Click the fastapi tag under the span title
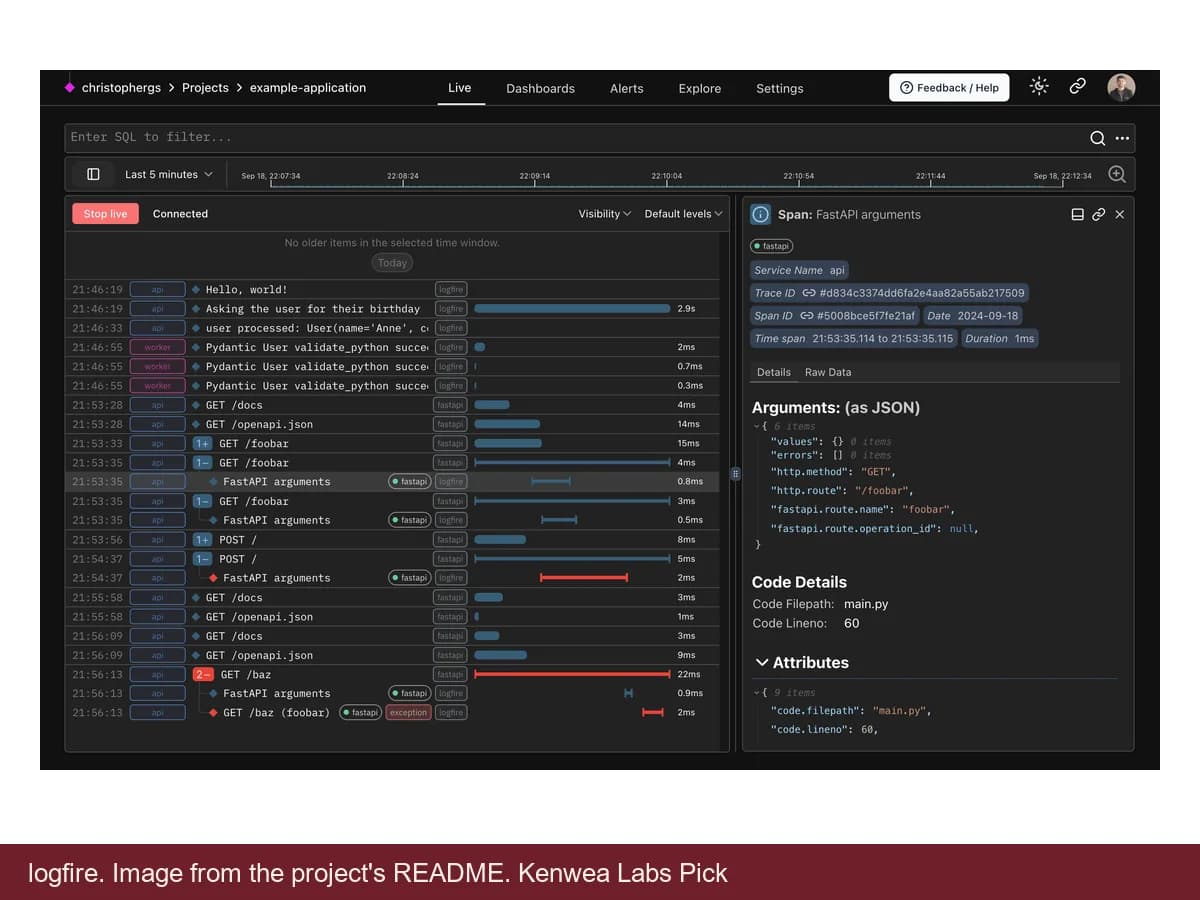Viewport: 1200px width, 900px height. [772, 246]
